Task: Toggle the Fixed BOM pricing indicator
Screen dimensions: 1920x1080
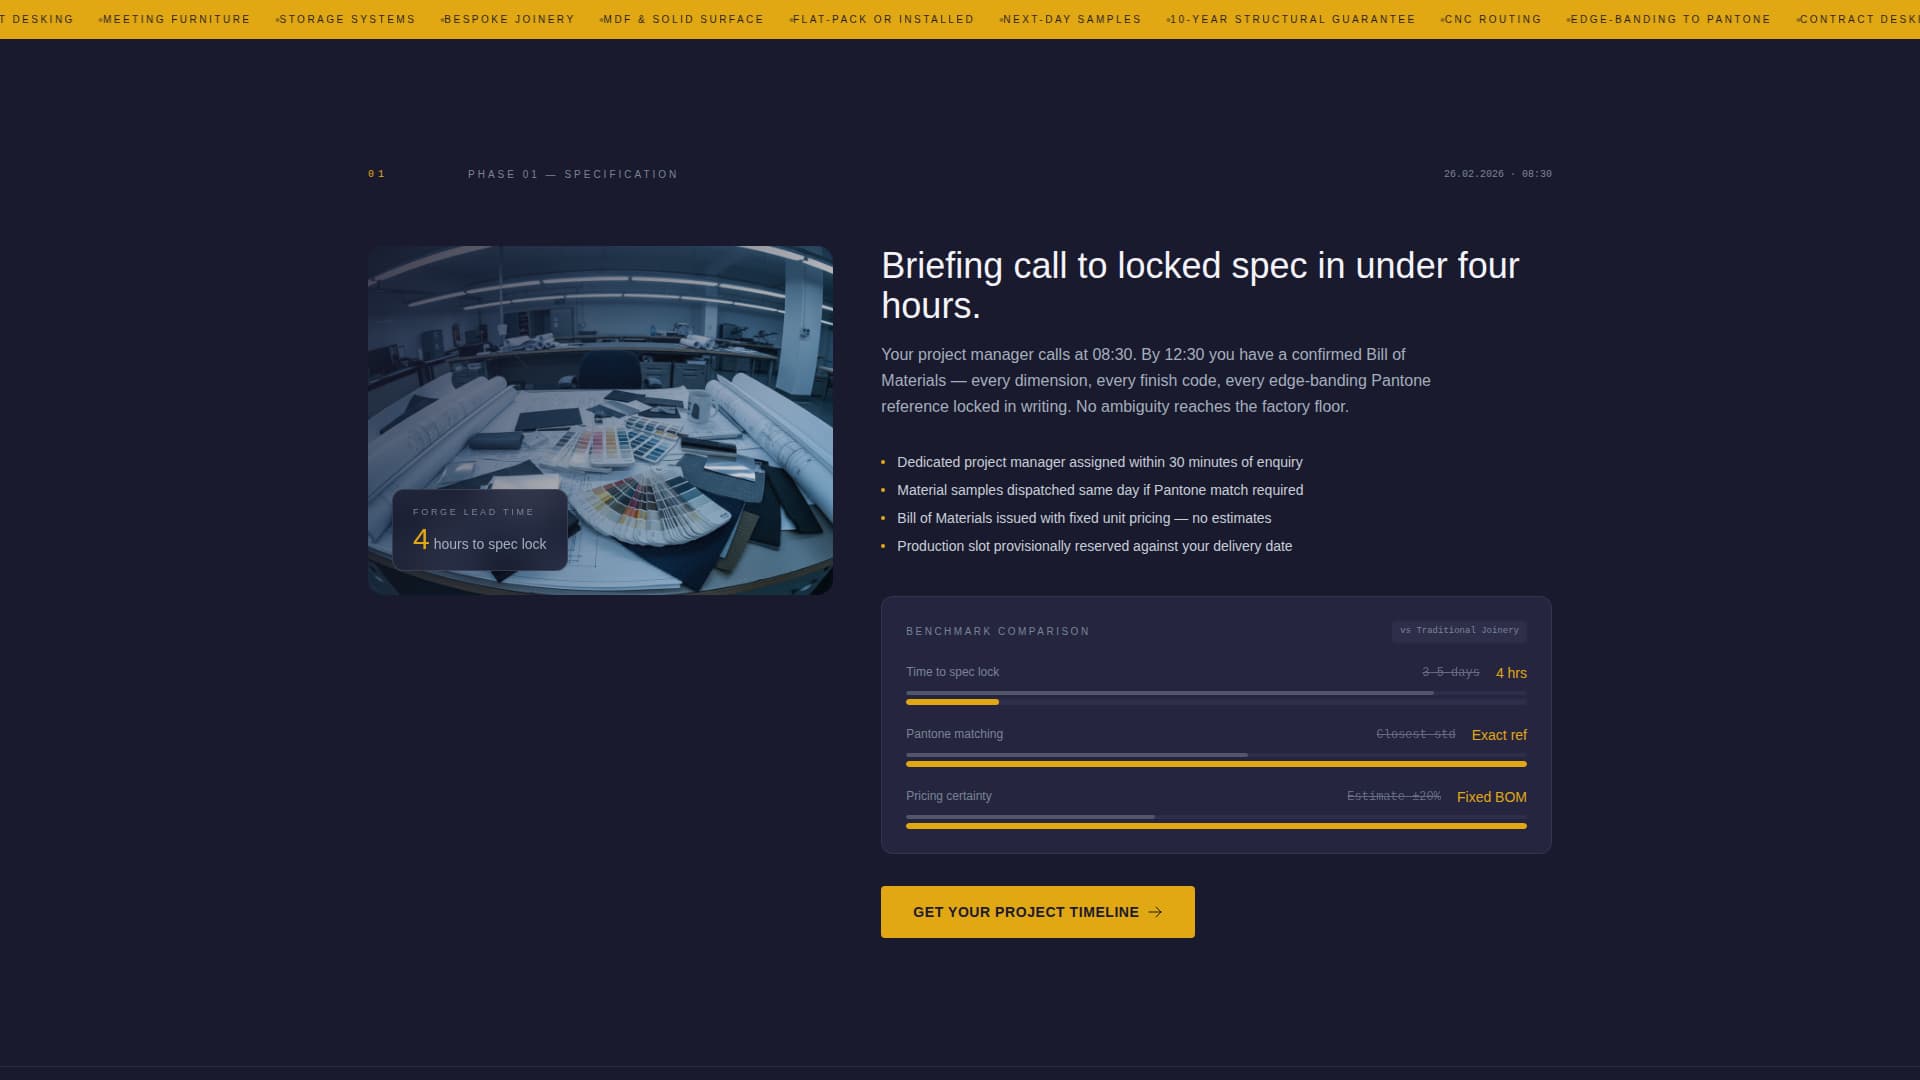Action: coord(1491,797)
